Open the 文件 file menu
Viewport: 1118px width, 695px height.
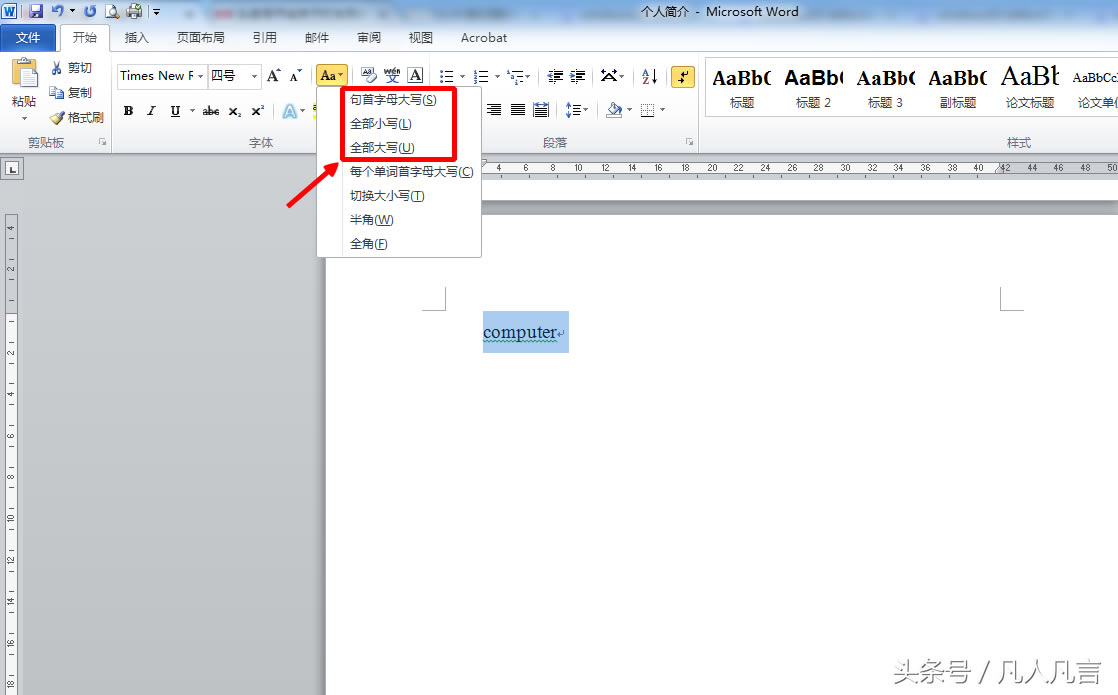[28, 38]
